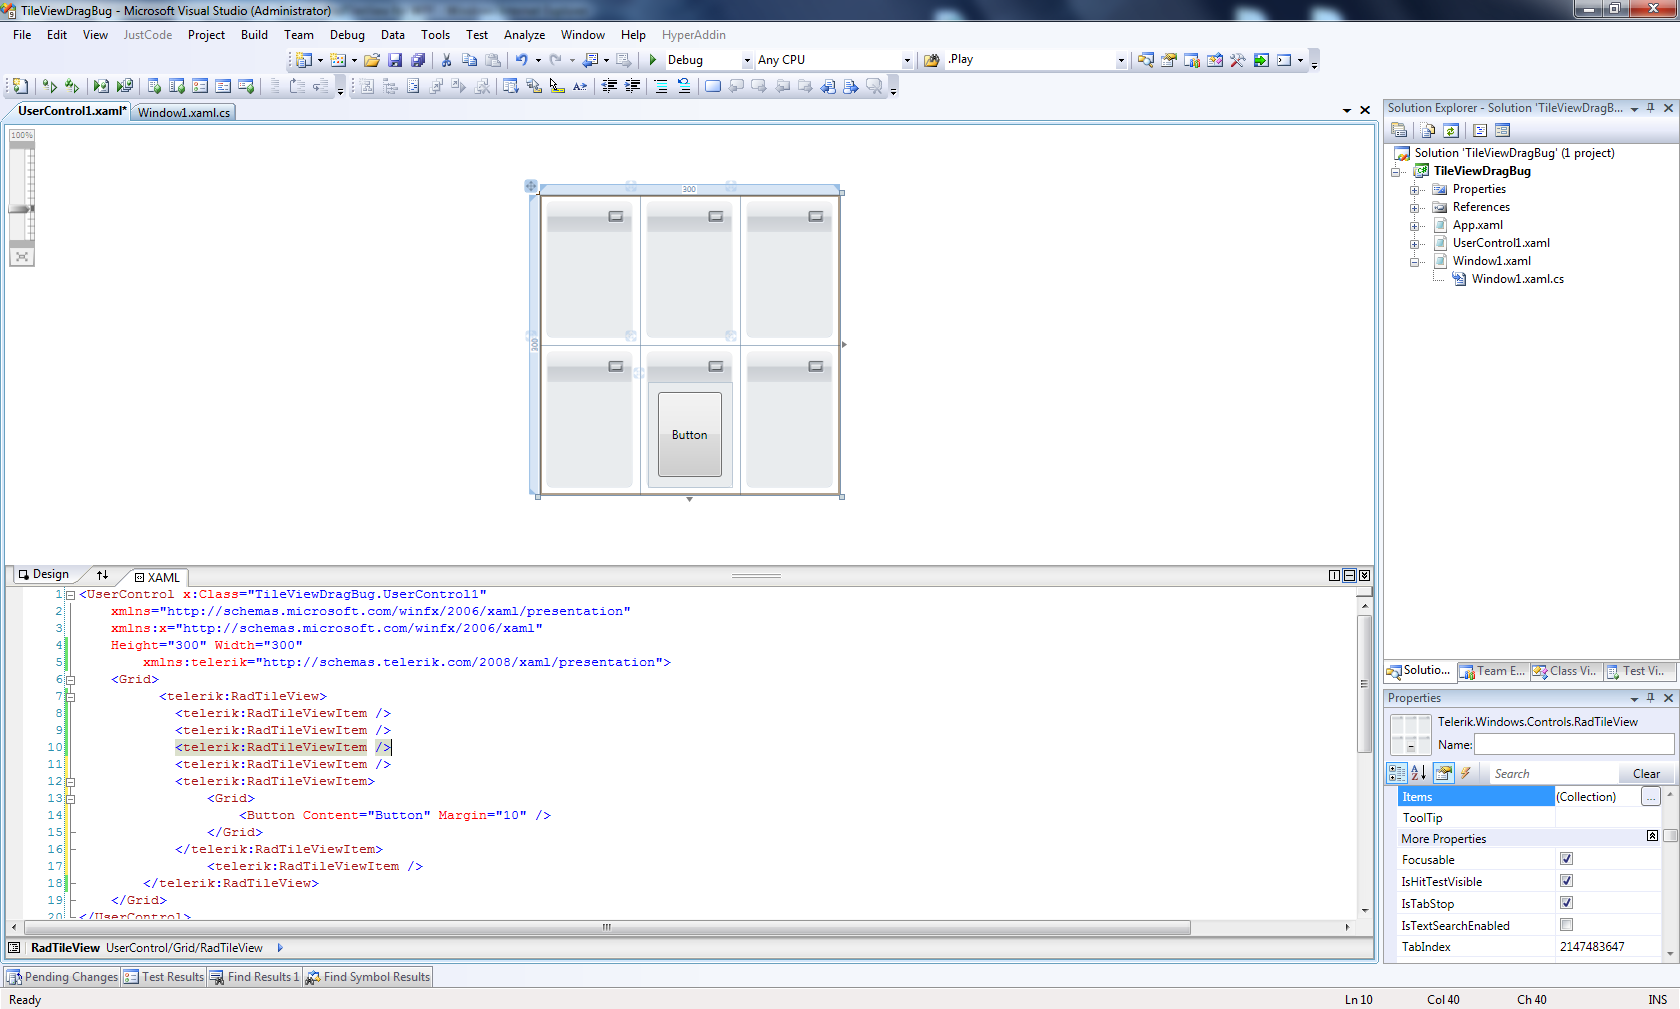Click the Cut scissors icon
The height and width of the screenshot is (1009, 1680).
pos(446,60)
